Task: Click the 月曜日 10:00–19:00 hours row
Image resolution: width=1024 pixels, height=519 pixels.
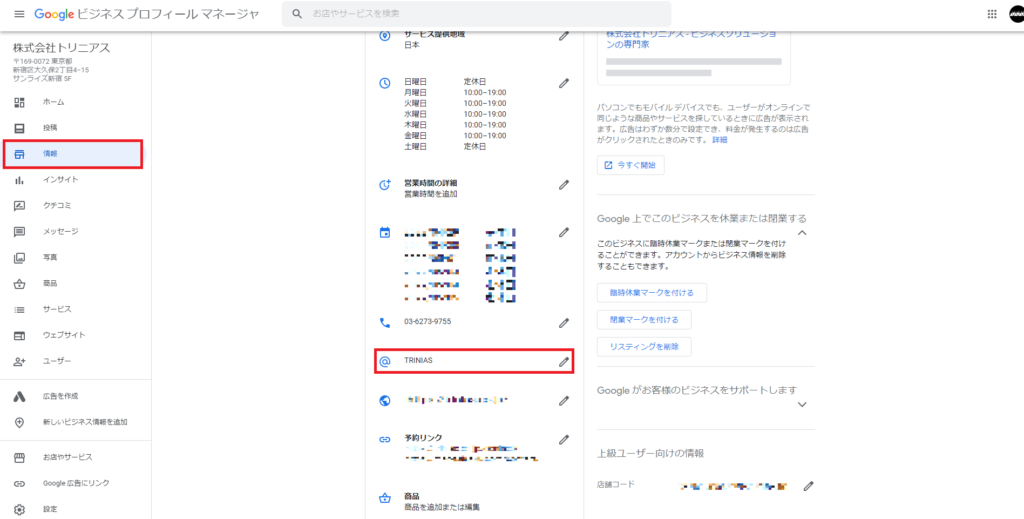Action: pos(455,93)
